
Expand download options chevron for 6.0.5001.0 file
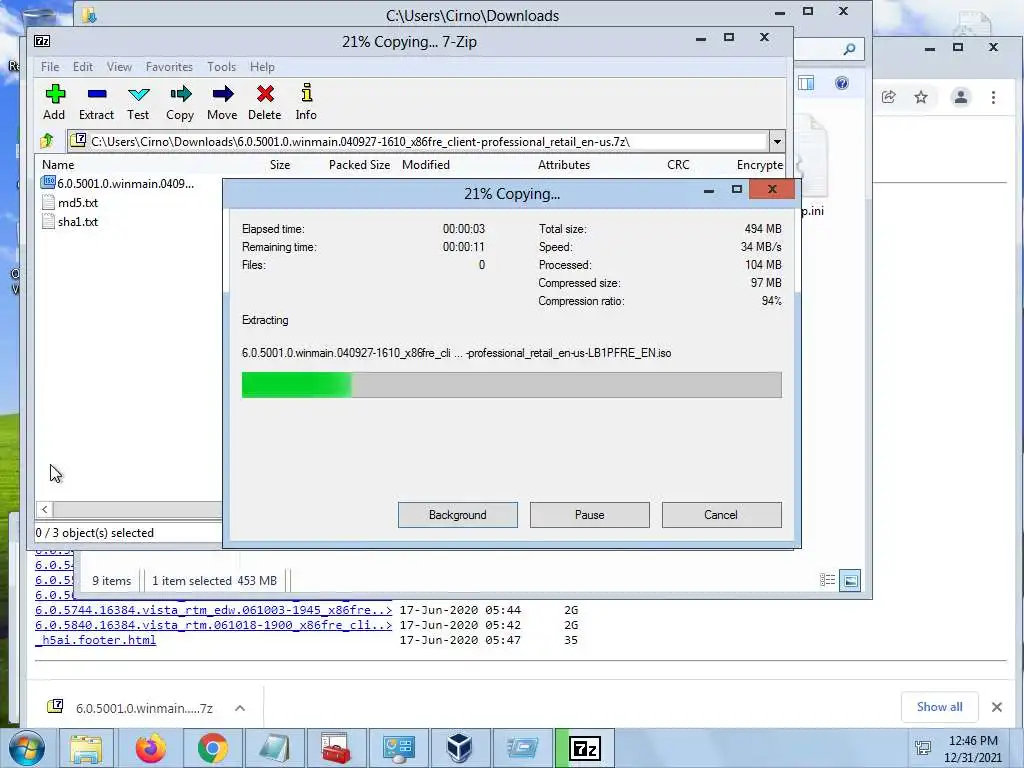(x=240, y=708)
